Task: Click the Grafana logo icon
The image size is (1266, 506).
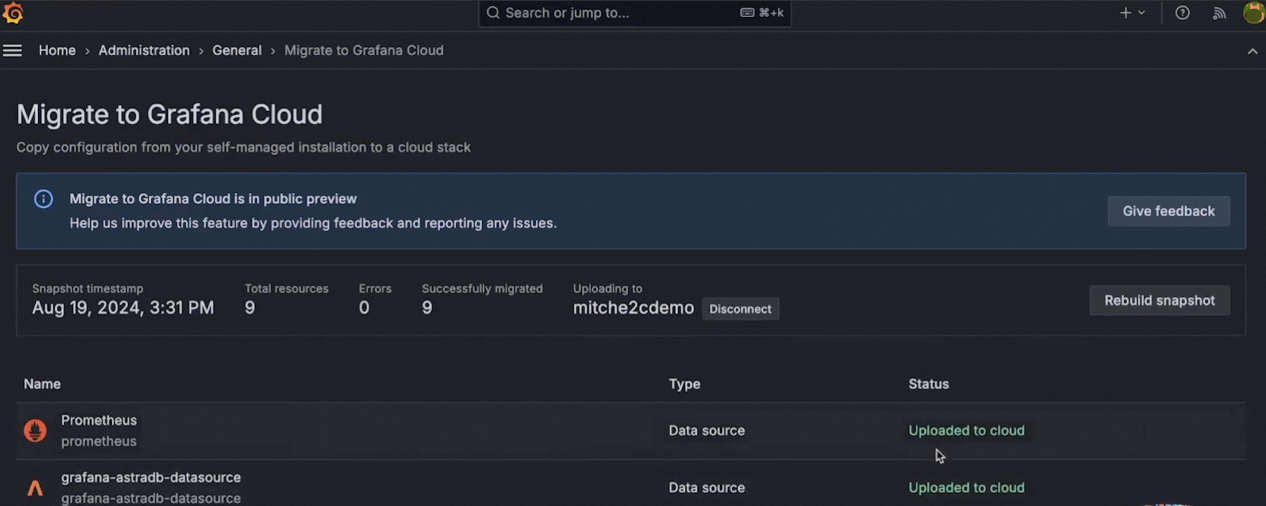Action: 13,13
